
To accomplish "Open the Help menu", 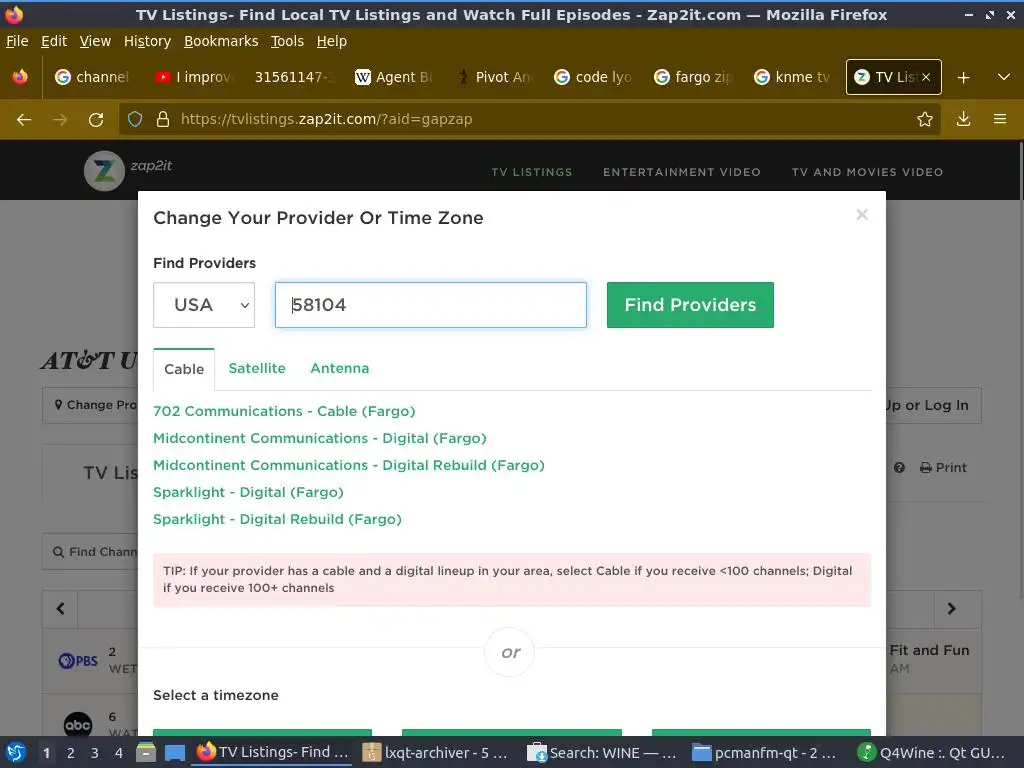I will (332, 41).
